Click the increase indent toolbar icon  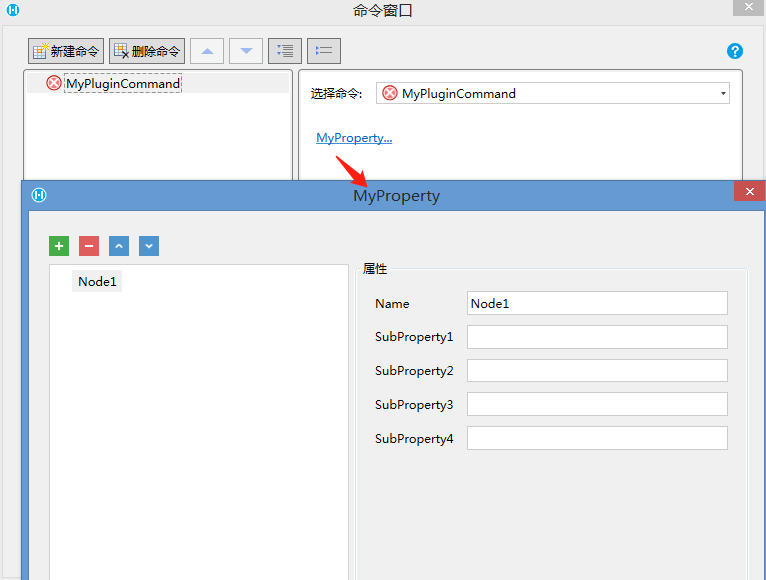click(x=285, y=51)
